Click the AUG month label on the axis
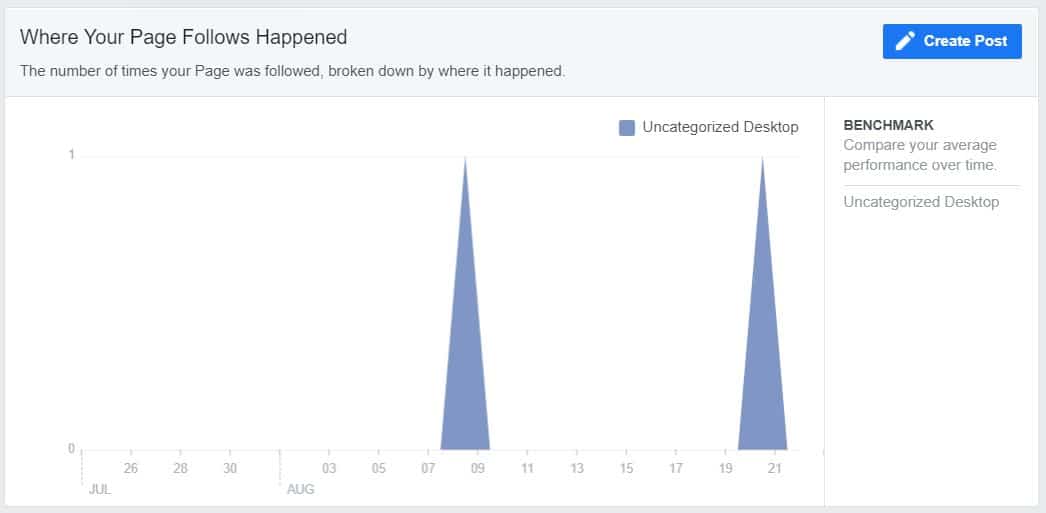This screenshot has width=1046, height=513. tap(301, 490)
